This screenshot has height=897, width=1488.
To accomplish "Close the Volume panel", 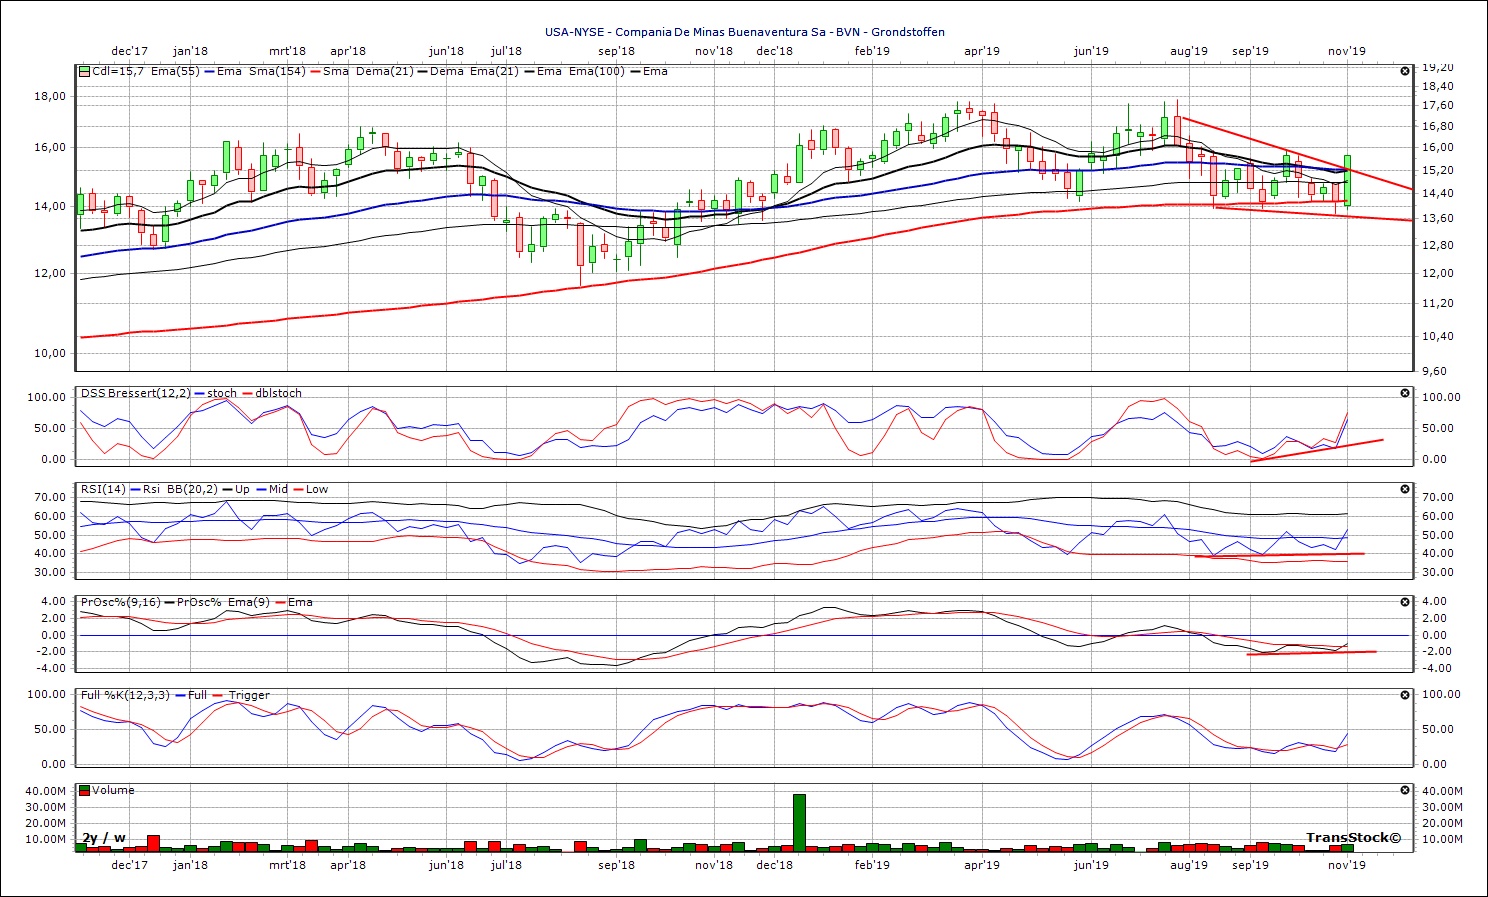I will click(x=1405, y=790).
